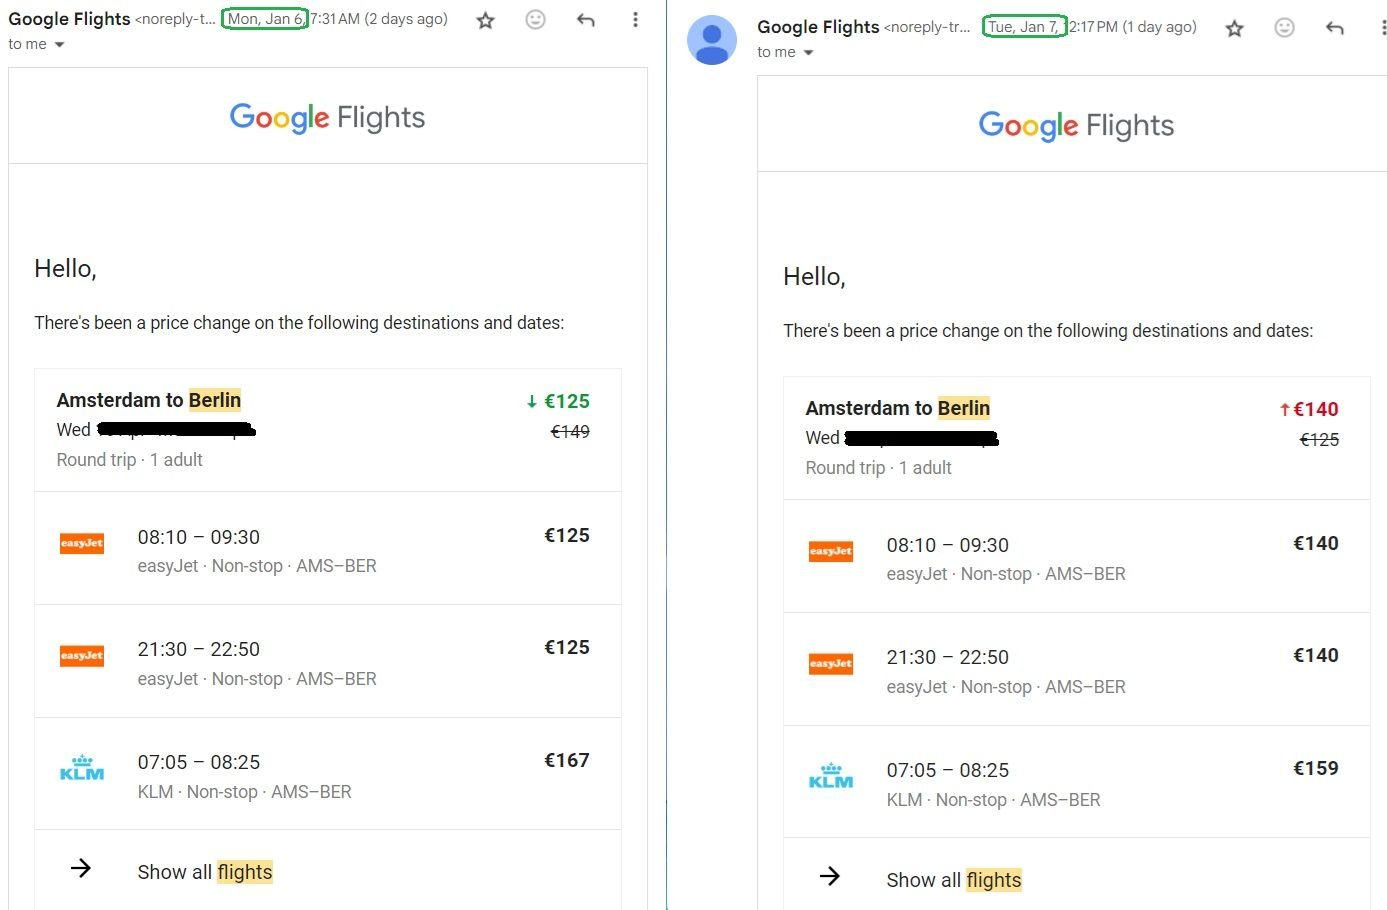Click sender avatar on right email
Screen dimensions: 1387x910
712,40
